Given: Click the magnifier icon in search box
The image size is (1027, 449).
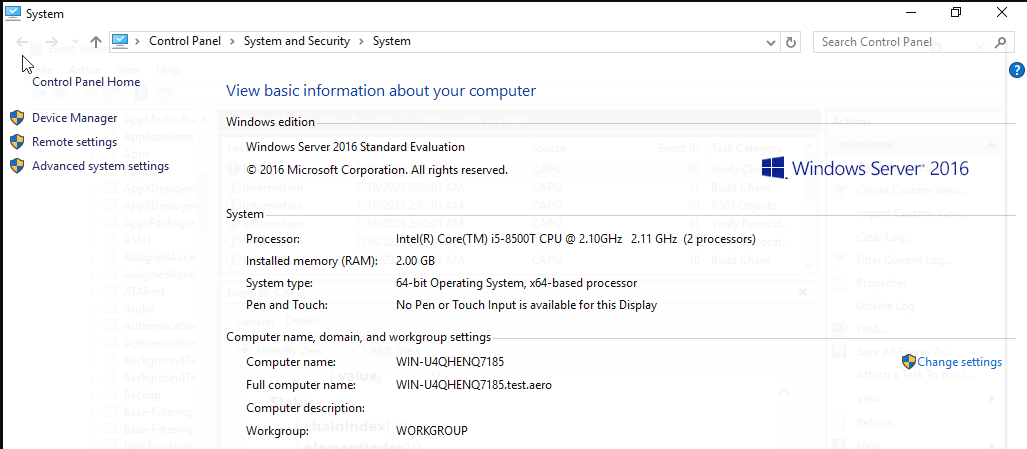Looking at the screenshot, I should [x=999, y=42].
